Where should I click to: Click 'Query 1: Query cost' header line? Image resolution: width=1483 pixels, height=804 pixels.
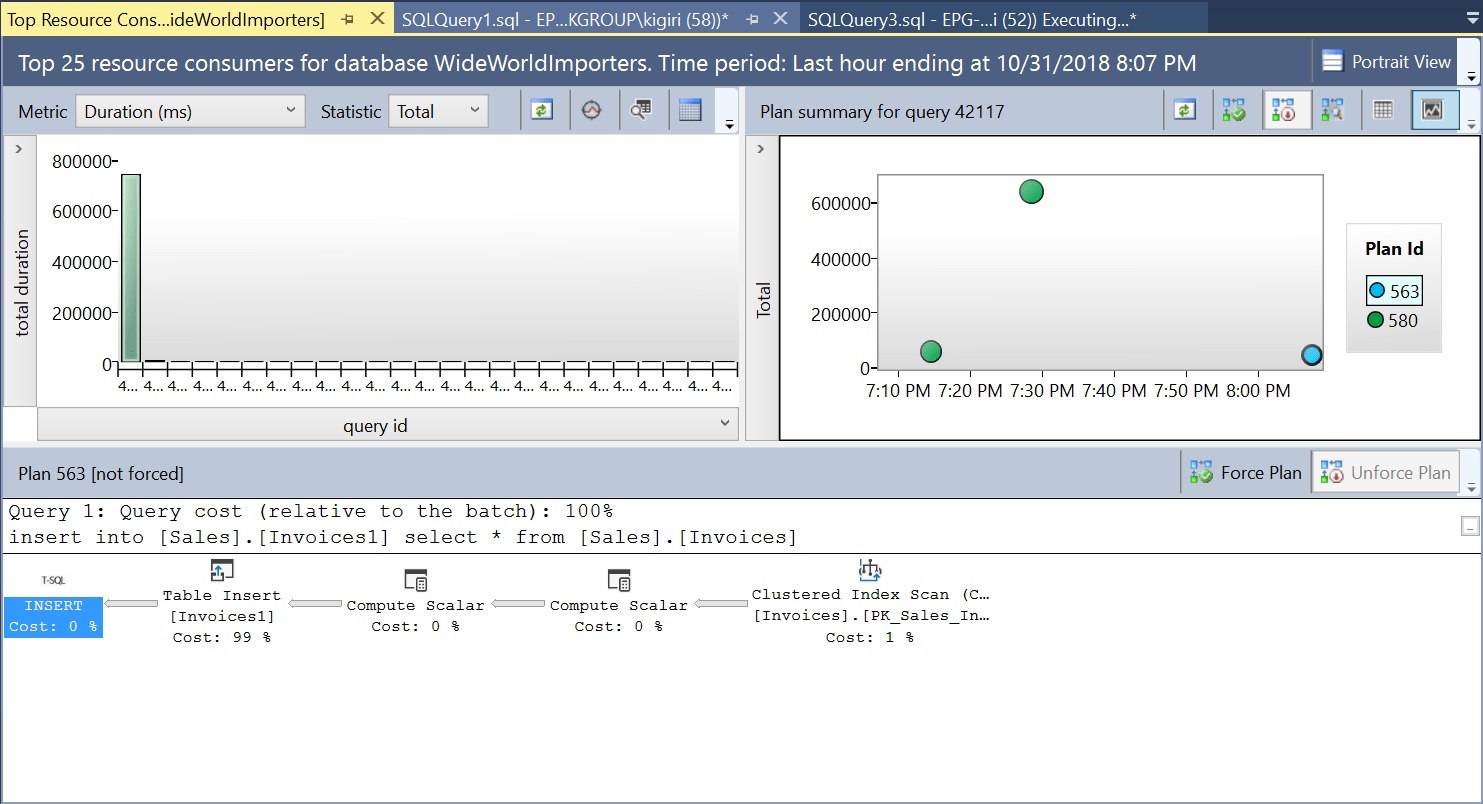point(311,512)
